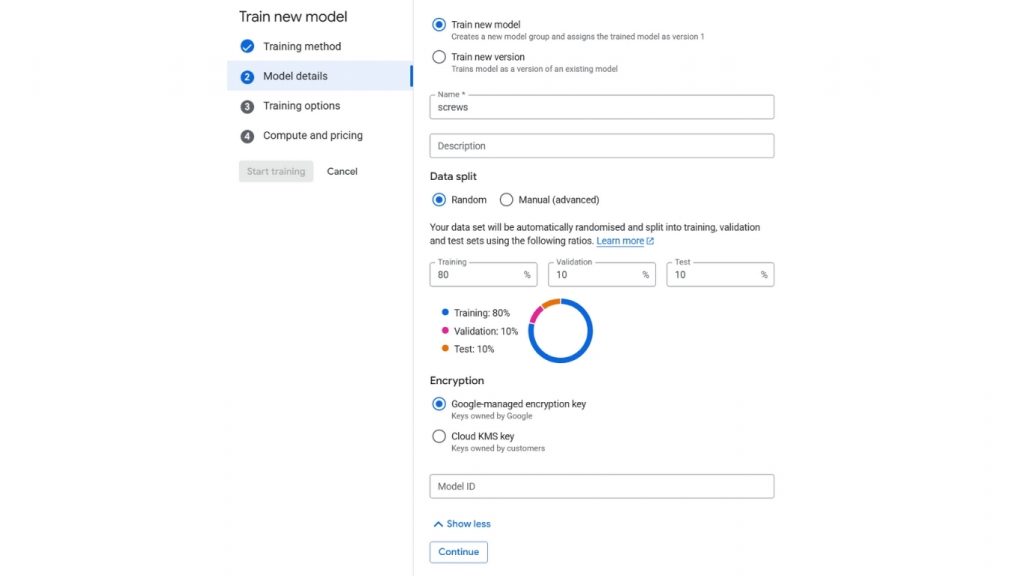Click the Description input field
Screen dimensions: 1024x576
(x=601, y=146)
